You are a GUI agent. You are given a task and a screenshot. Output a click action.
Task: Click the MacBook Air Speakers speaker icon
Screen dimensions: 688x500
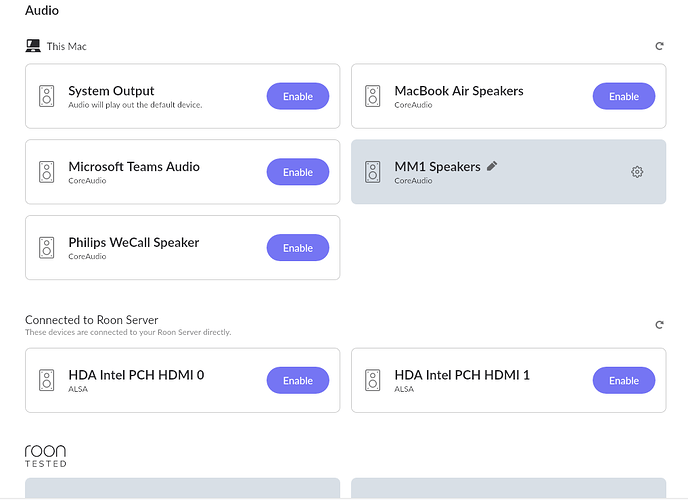click(373, 97)
